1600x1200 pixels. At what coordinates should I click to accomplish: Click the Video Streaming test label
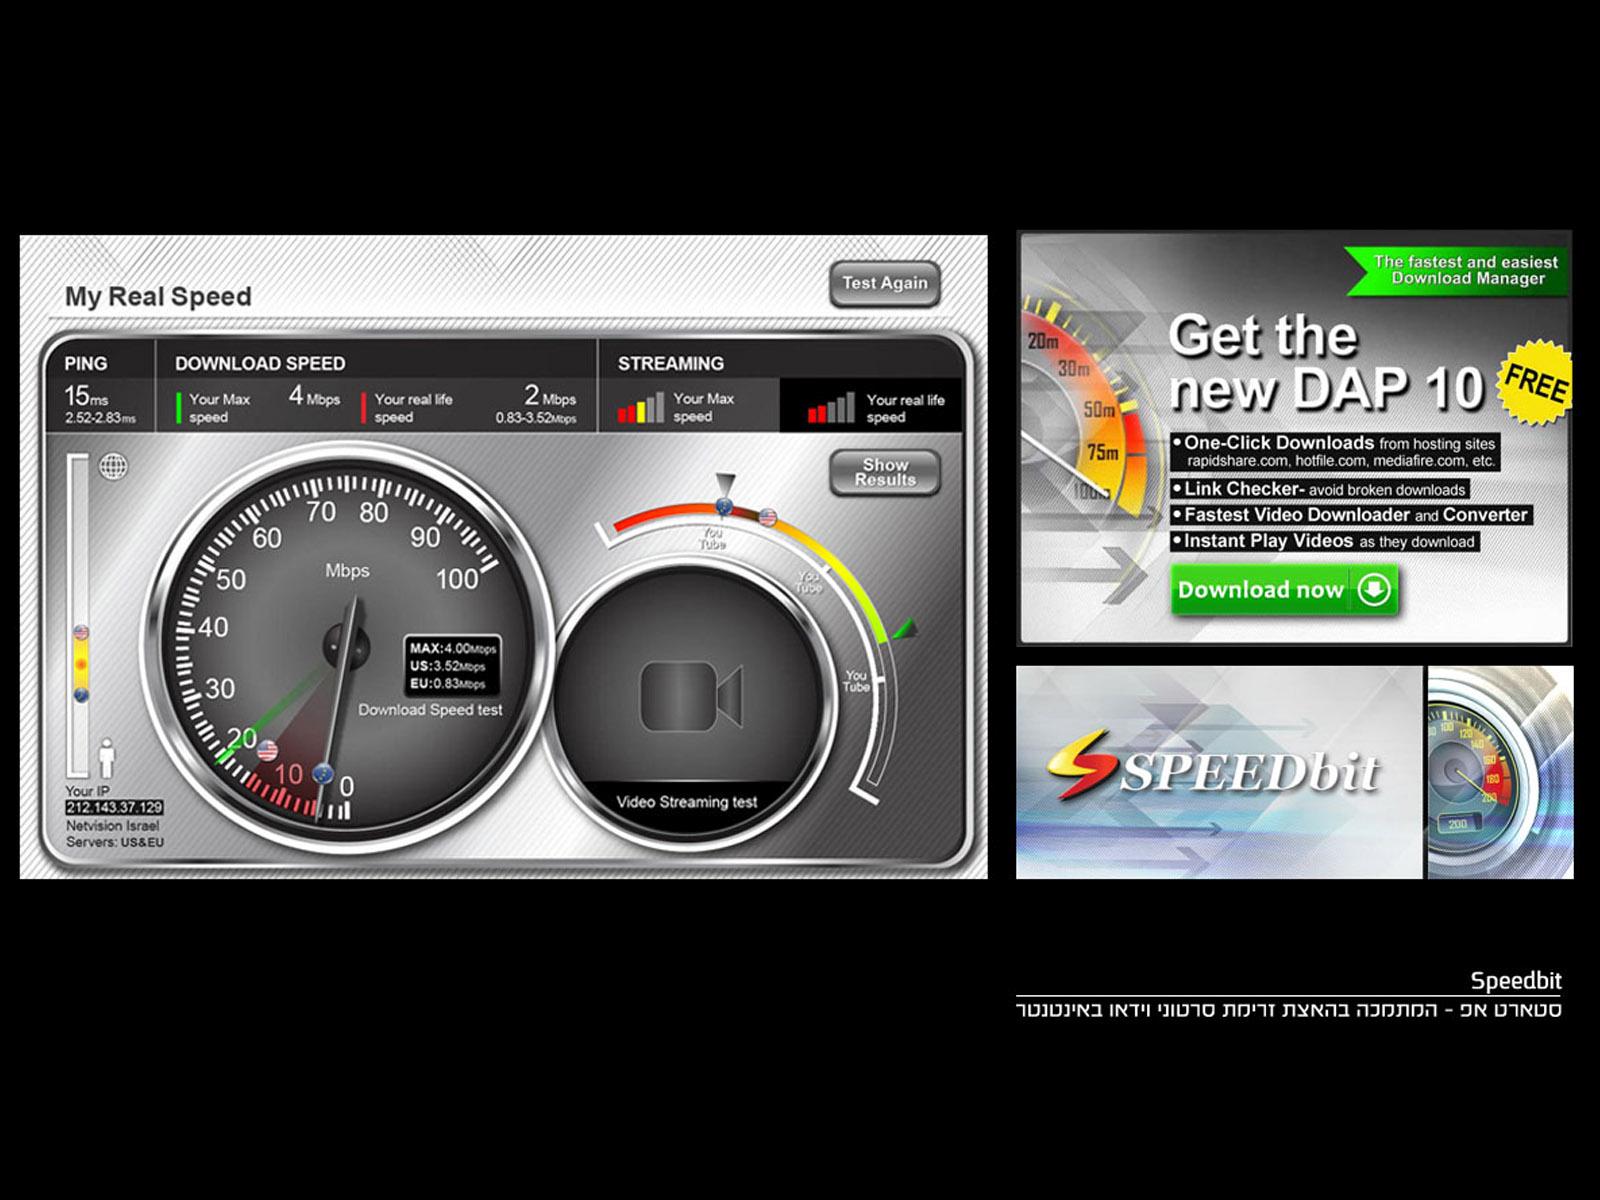687,802
